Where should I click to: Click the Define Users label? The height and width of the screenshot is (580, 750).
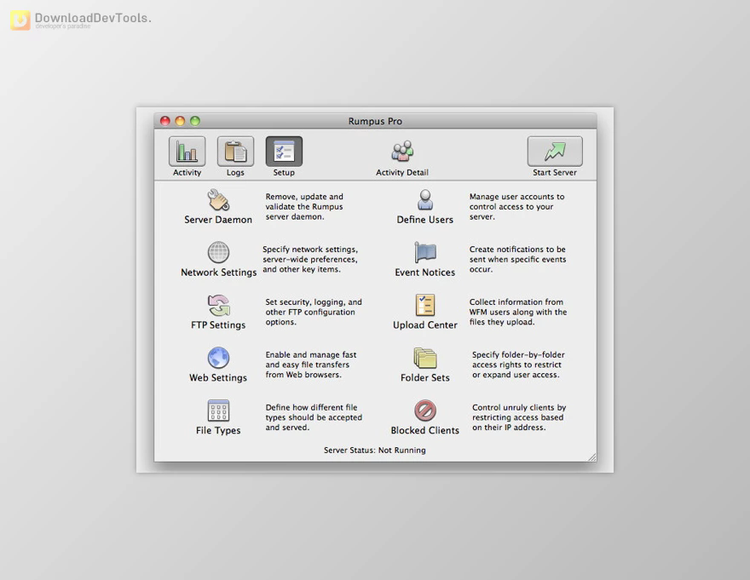point(425,219)
